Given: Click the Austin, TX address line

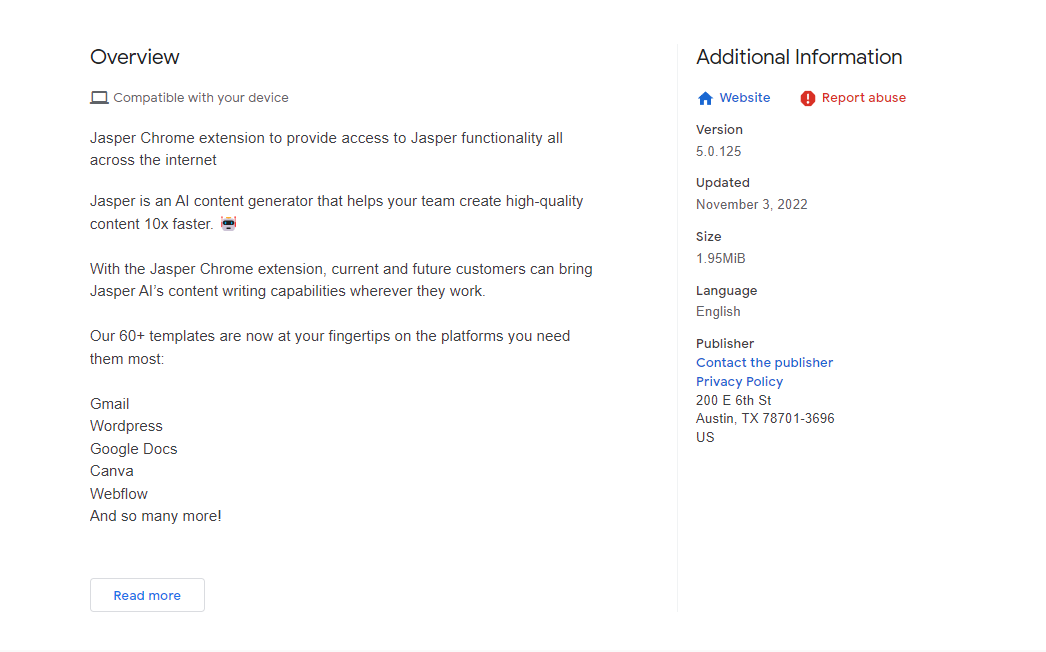Looking at the screenshot, I should 765,419.
